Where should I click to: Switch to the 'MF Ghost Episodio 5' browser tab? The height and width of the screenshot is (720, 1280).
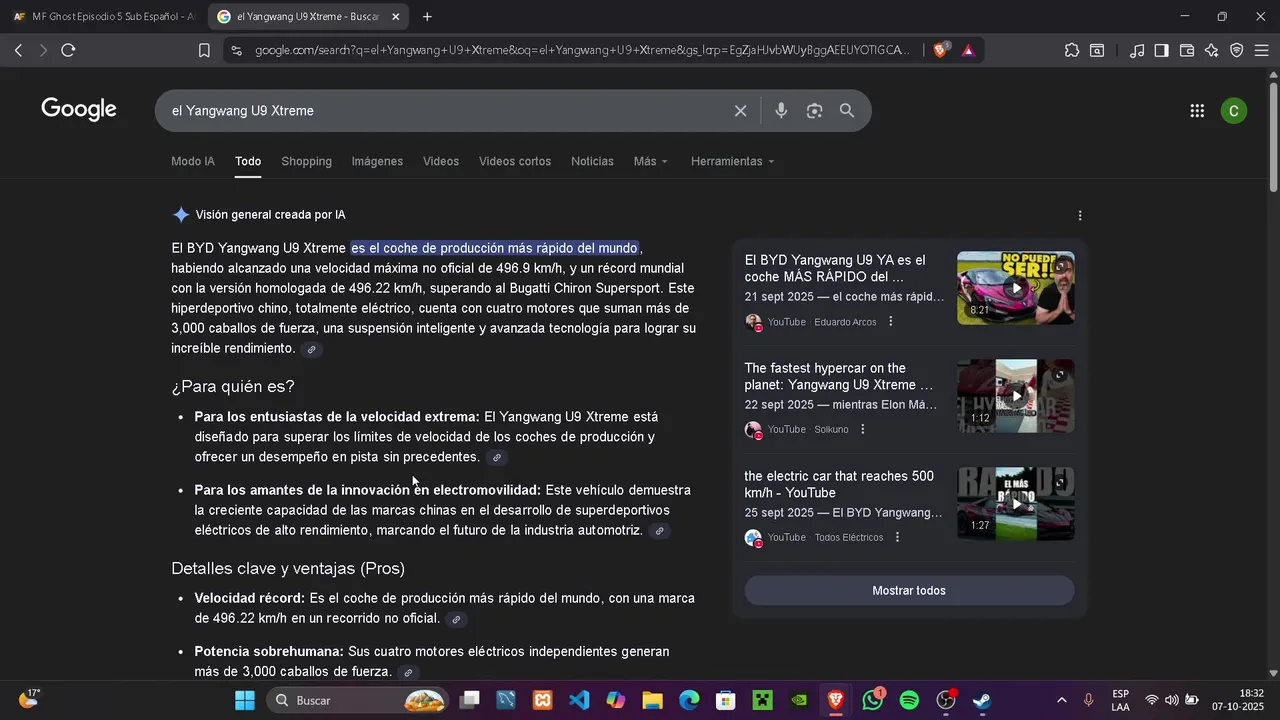point(104,17)
